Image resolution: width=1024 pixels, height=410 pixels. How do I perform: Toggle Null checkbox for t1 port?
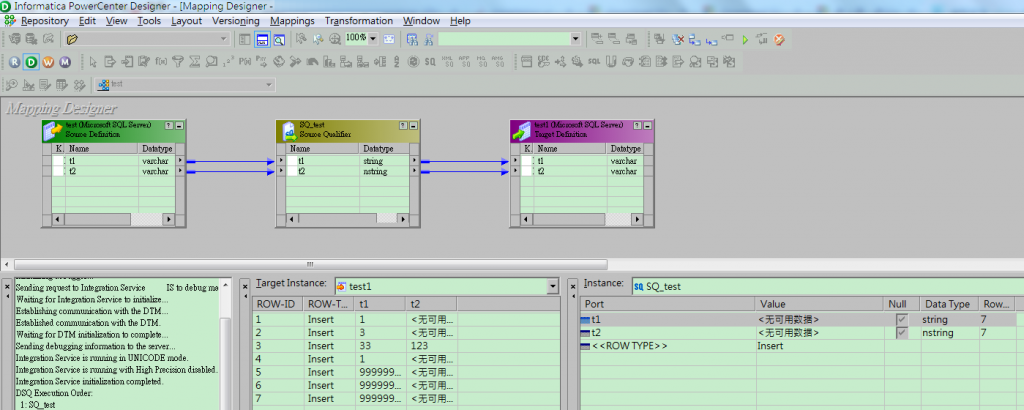coord(902,320)
